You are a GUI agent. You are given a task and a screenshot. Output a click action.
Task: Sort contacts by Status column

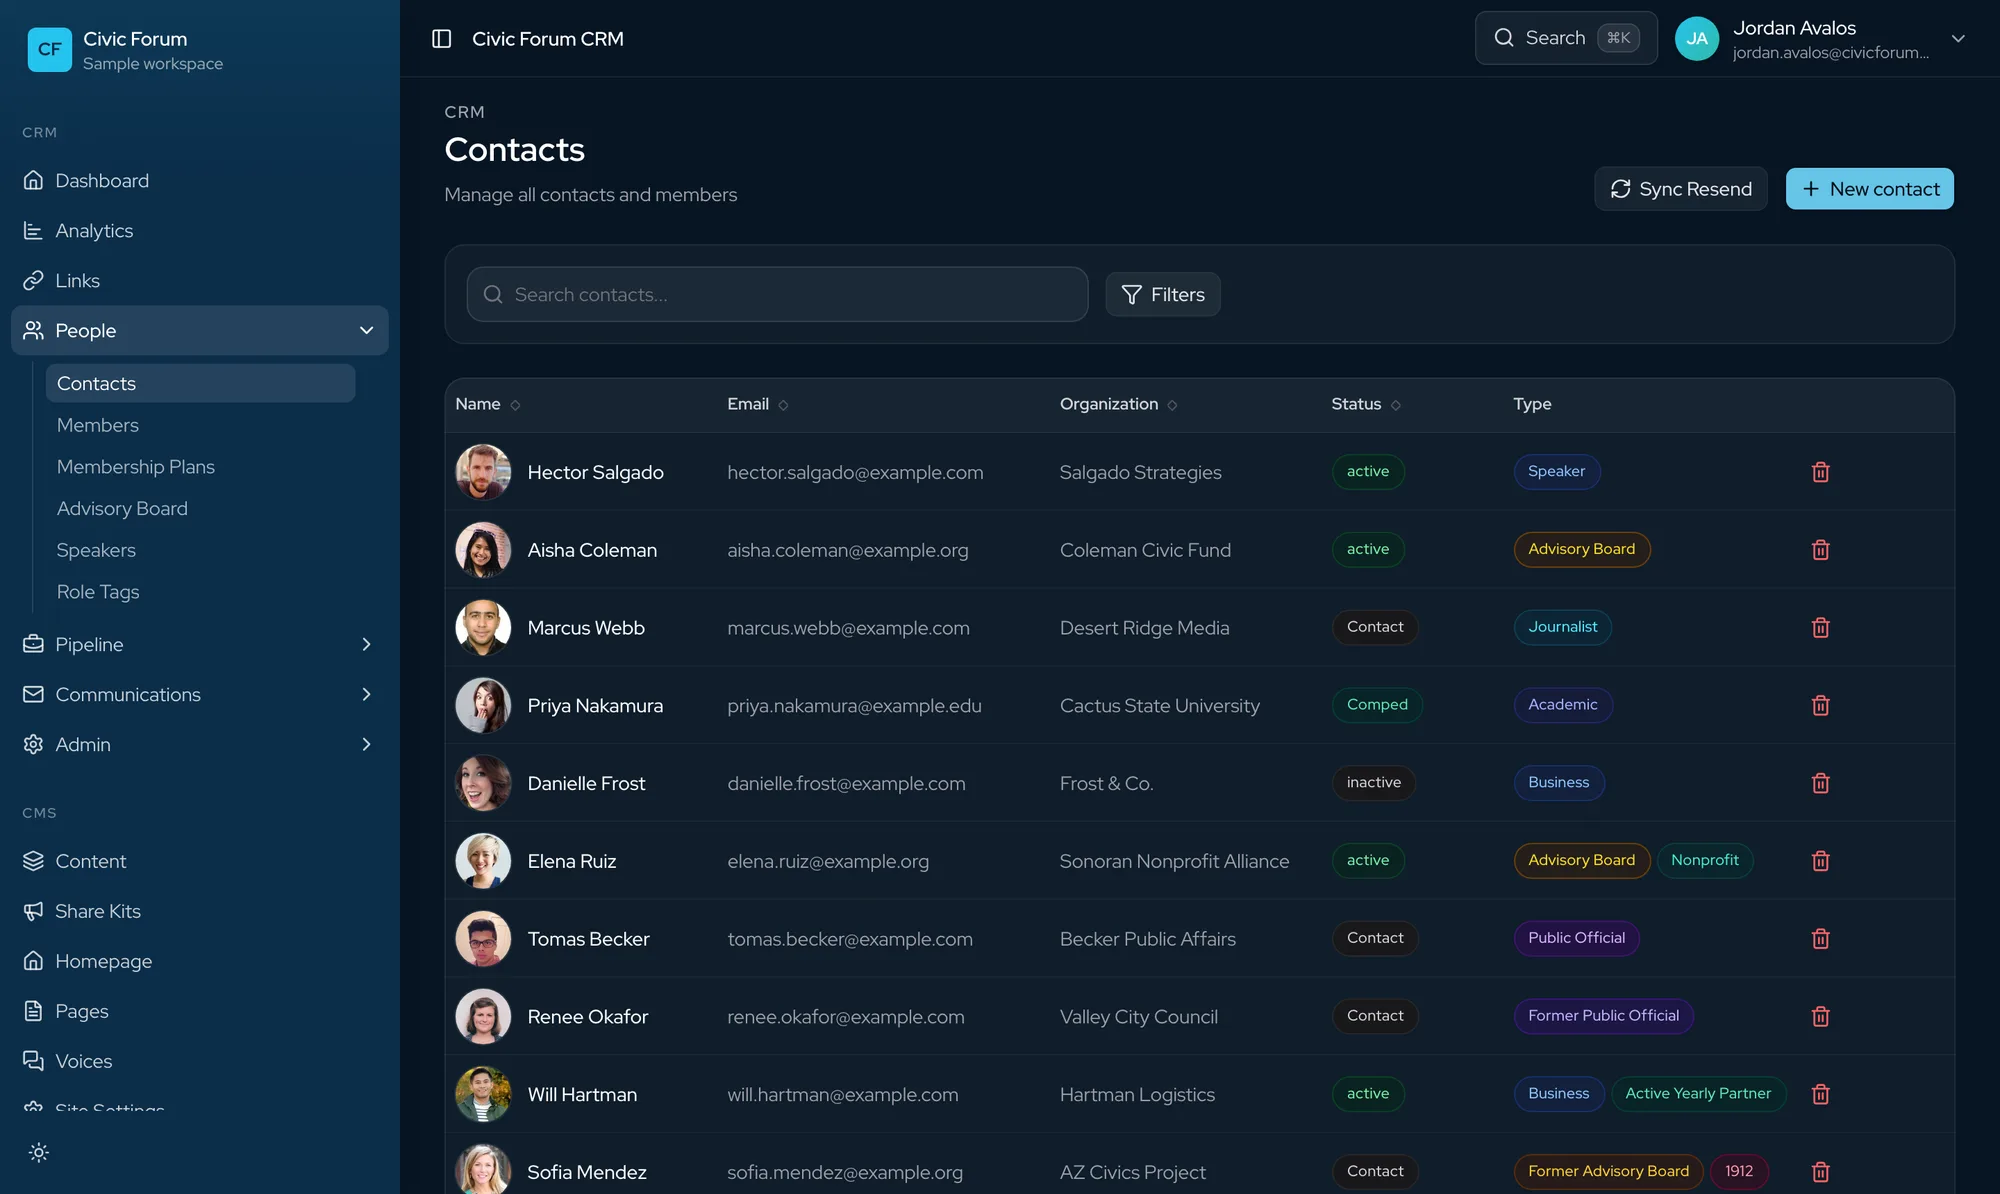[1365, 404]
